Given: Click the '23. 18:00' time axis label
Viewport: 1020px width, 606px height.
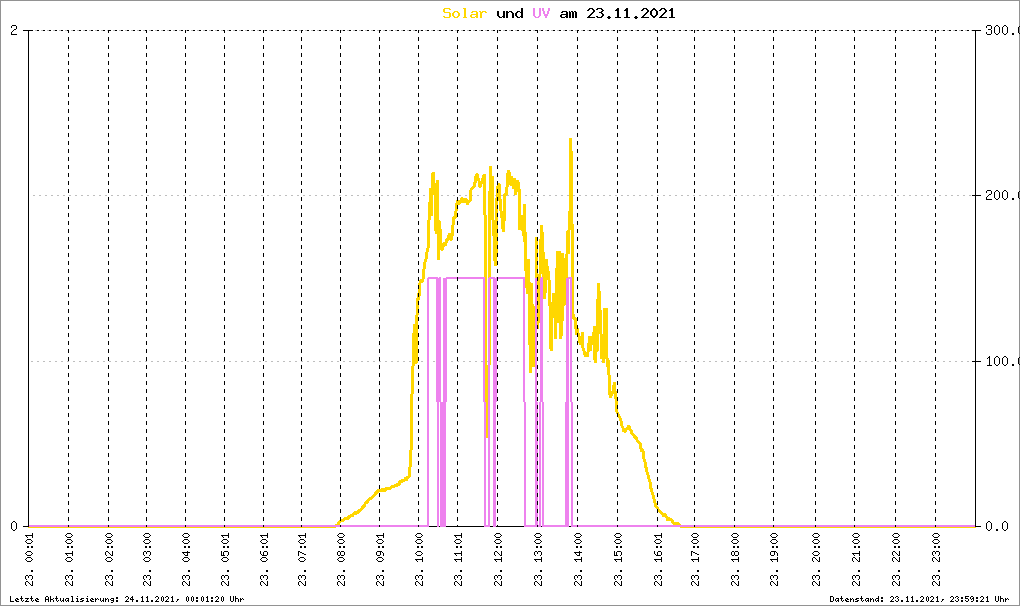Looking at the screenshot, I should 735,560.
